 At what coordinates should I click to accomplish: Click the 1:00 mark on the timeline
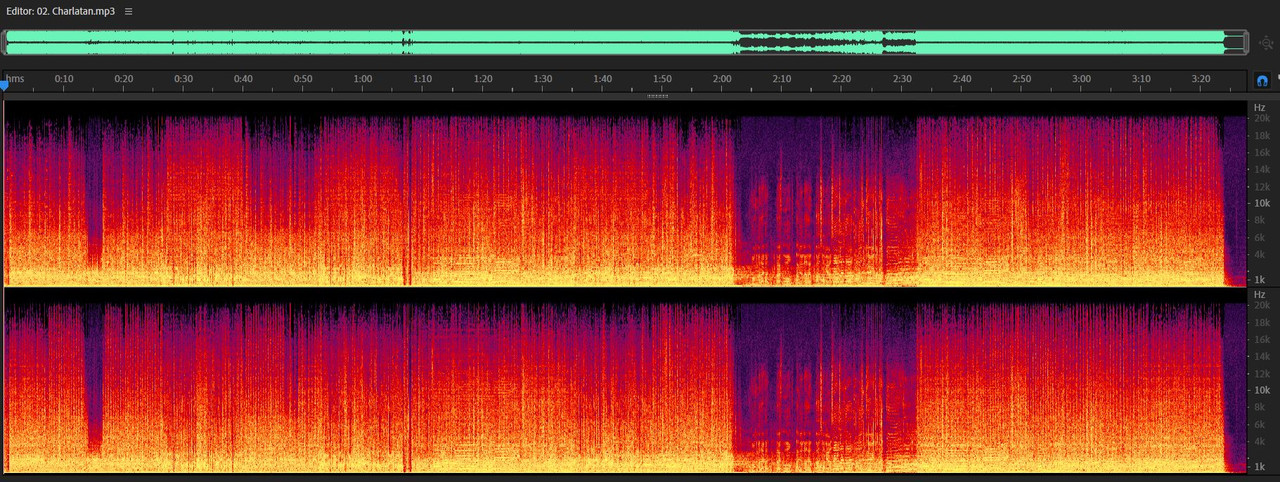click(x=363, y=79)
